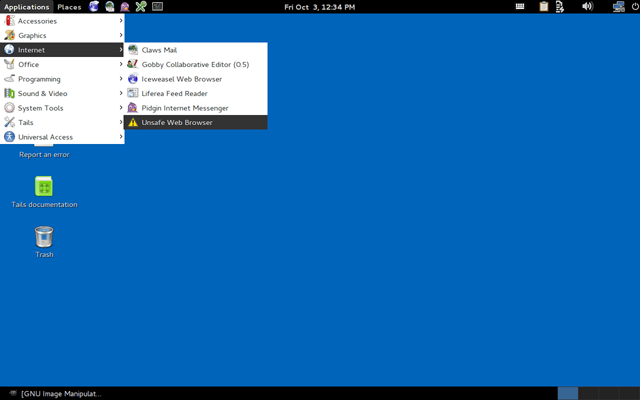640x400 pixels.
Task: Click the Iceweasel Web Browser icon in menu
Action: [133, 79]
